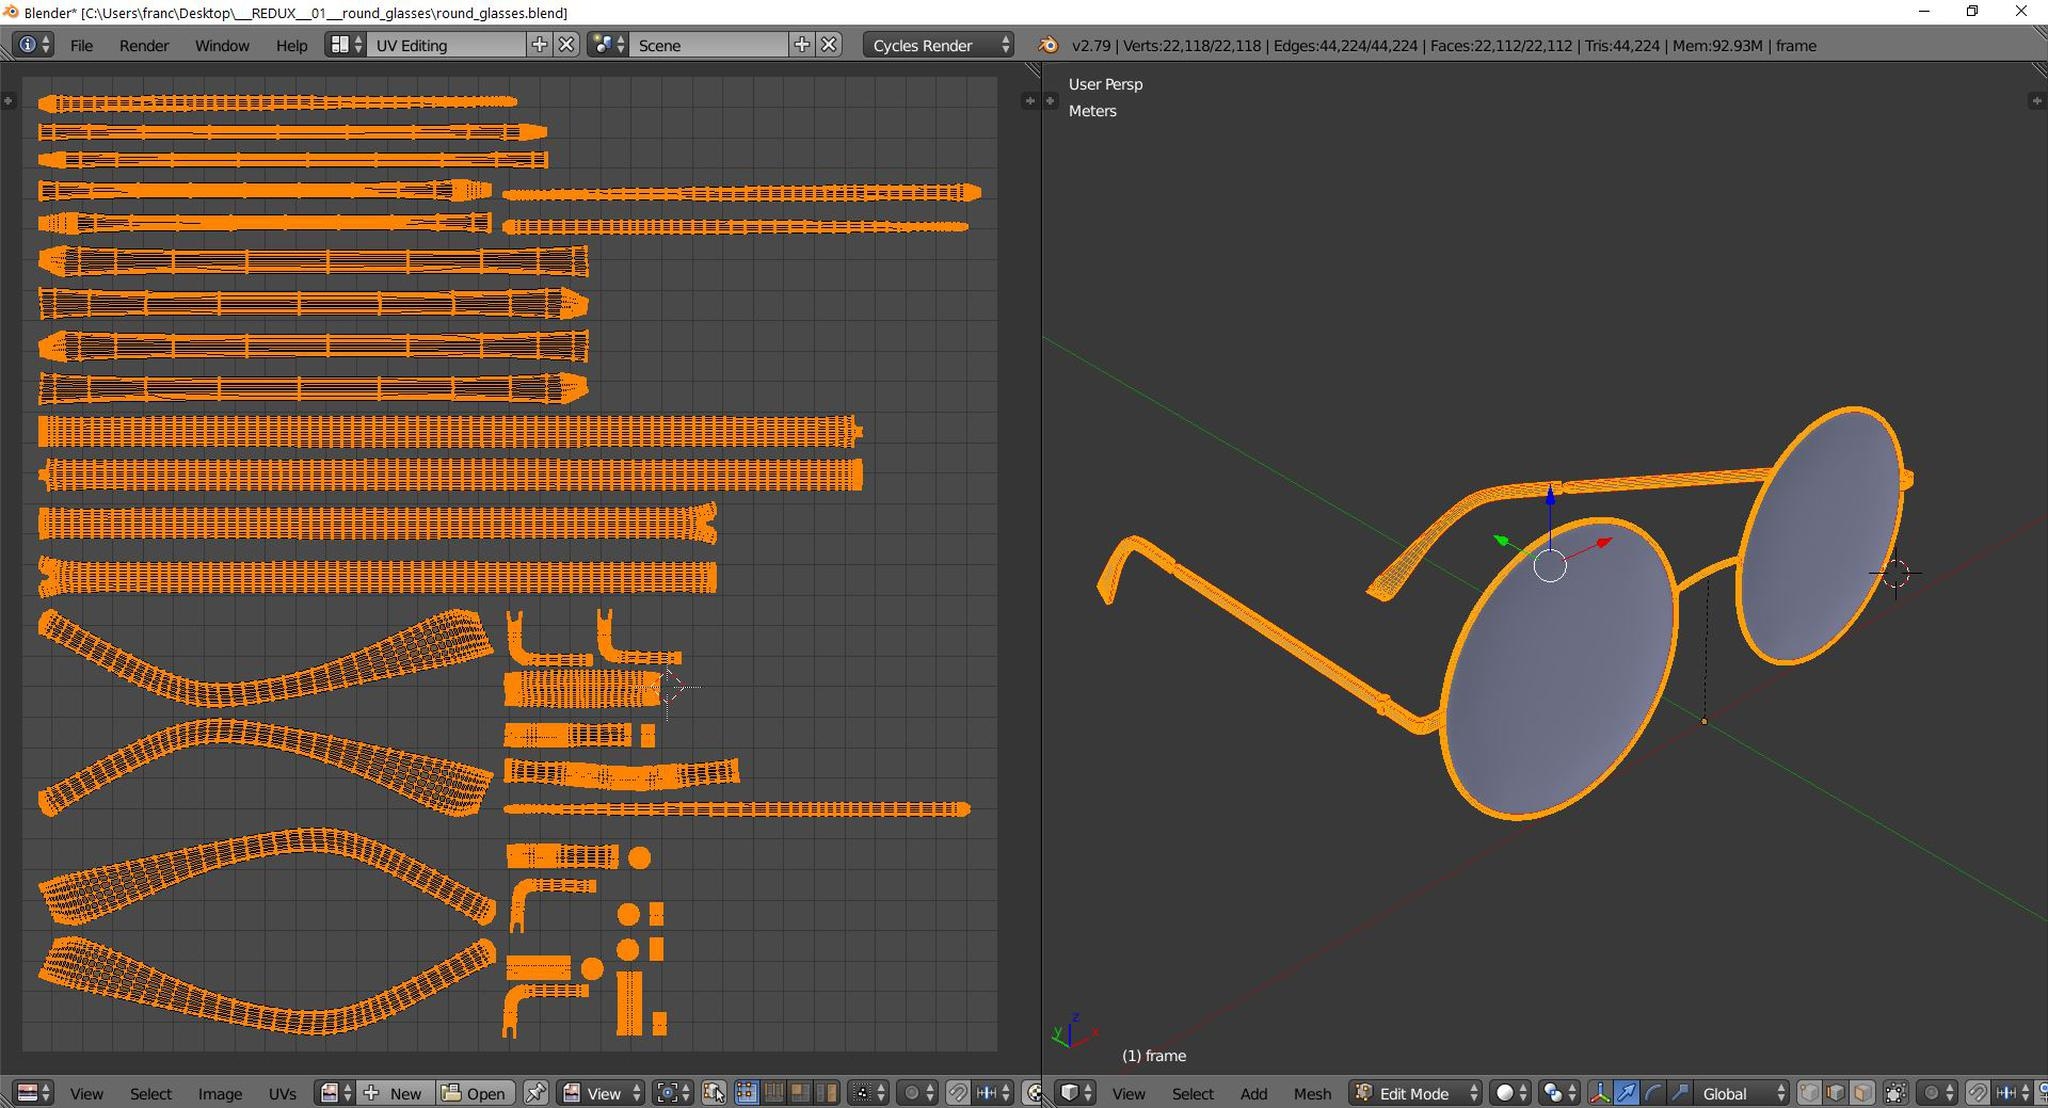2048x1108 pixels.
Task: Select UV edge selection mode
Action: (x=773, y=1093)
